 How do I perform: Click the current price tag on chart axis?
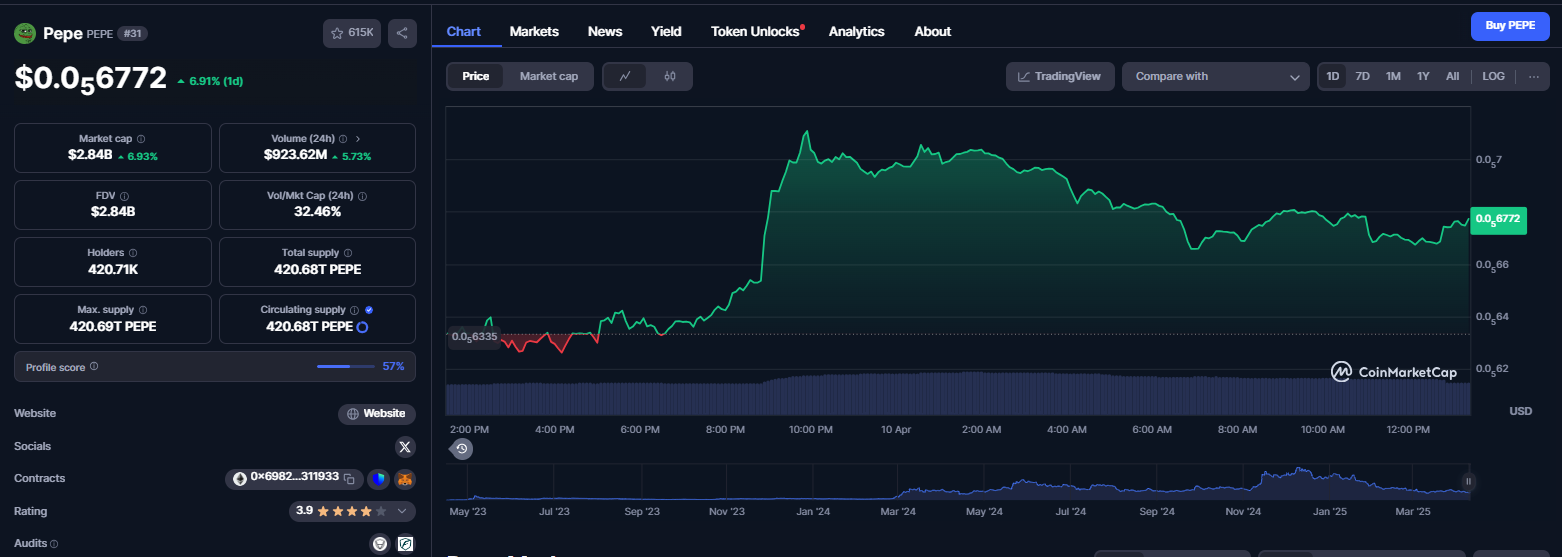point(1498,218)
